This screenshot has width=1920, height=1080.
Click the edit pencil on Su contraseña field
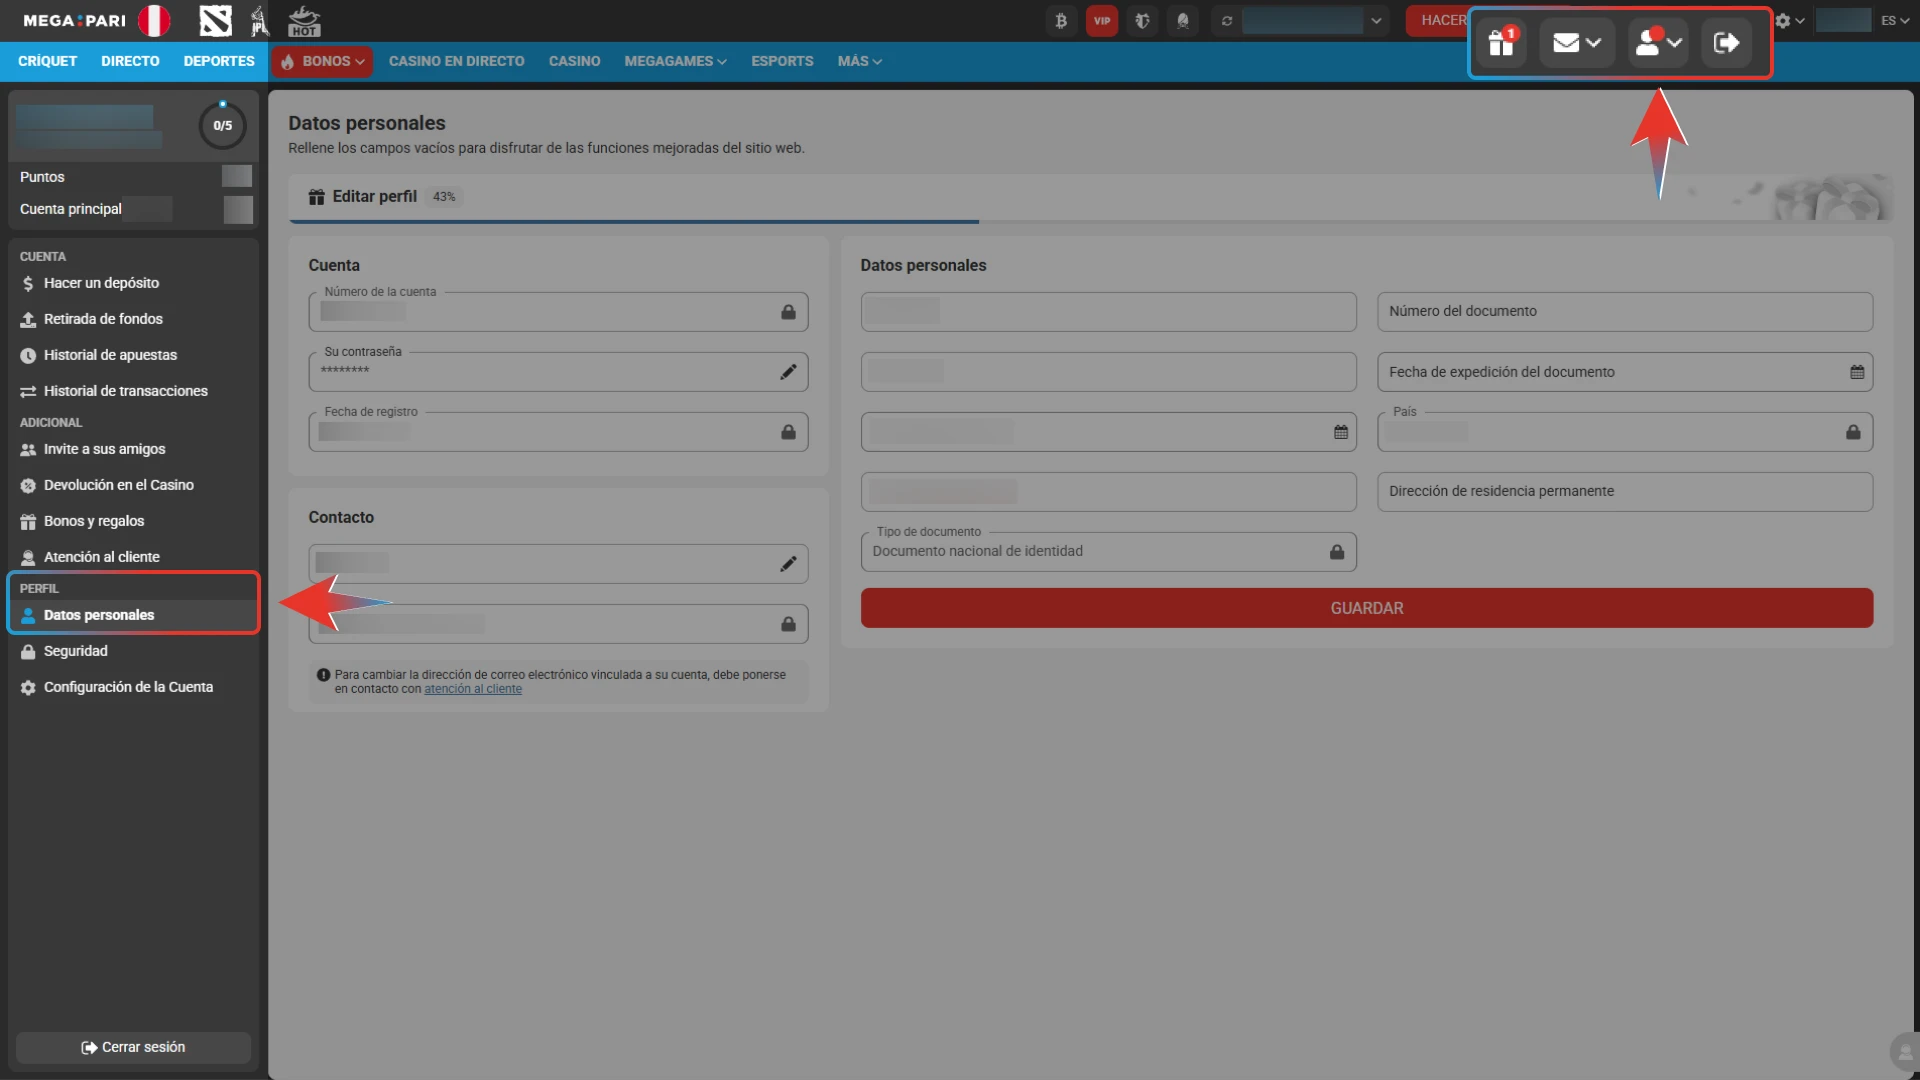tap(789, 371)
